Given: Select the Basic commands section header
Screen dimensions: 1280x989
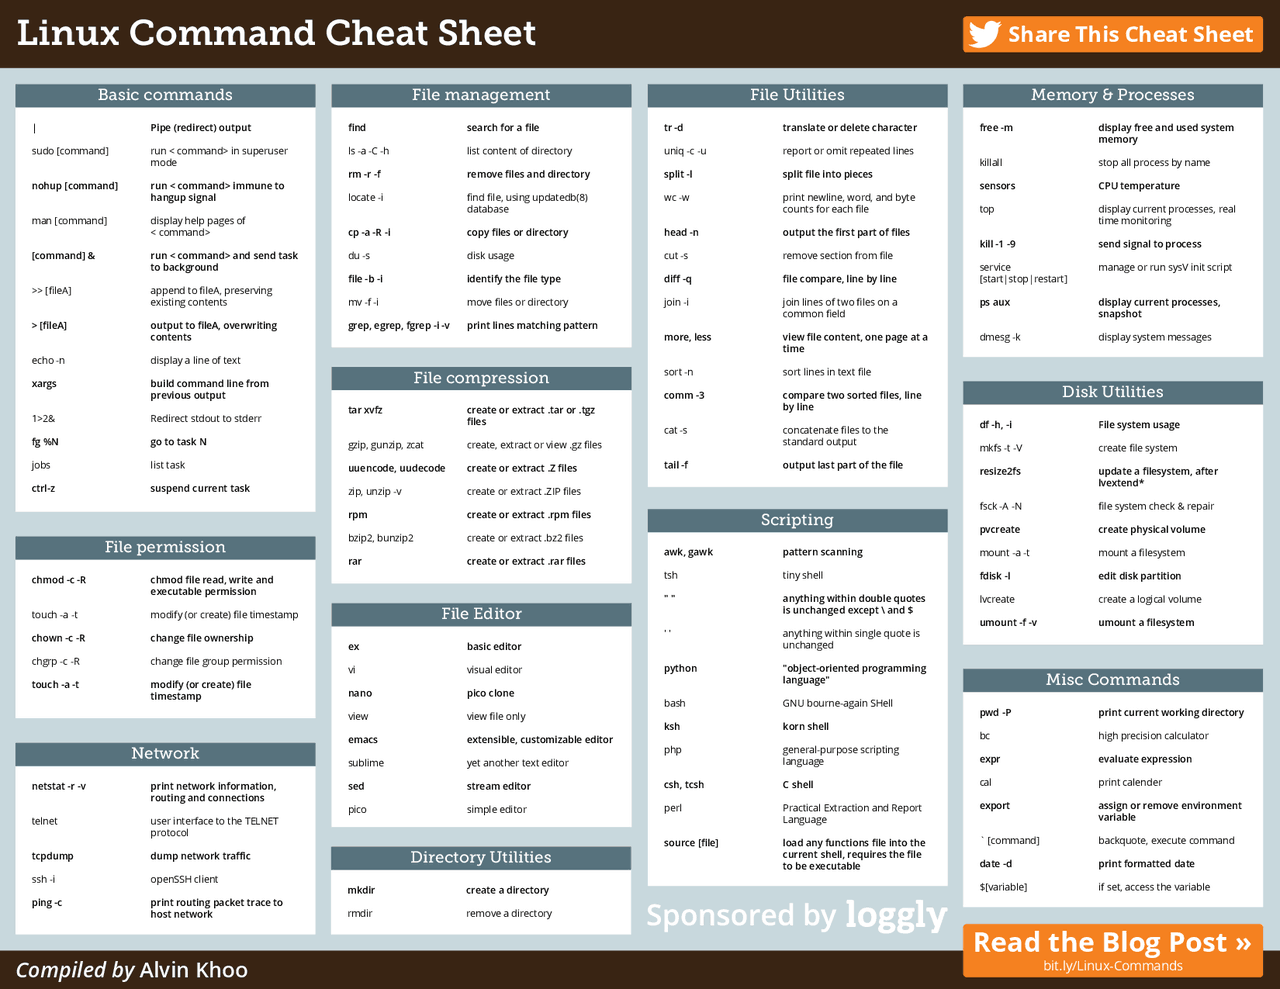Looking at the screenshot, I should 165,94.
